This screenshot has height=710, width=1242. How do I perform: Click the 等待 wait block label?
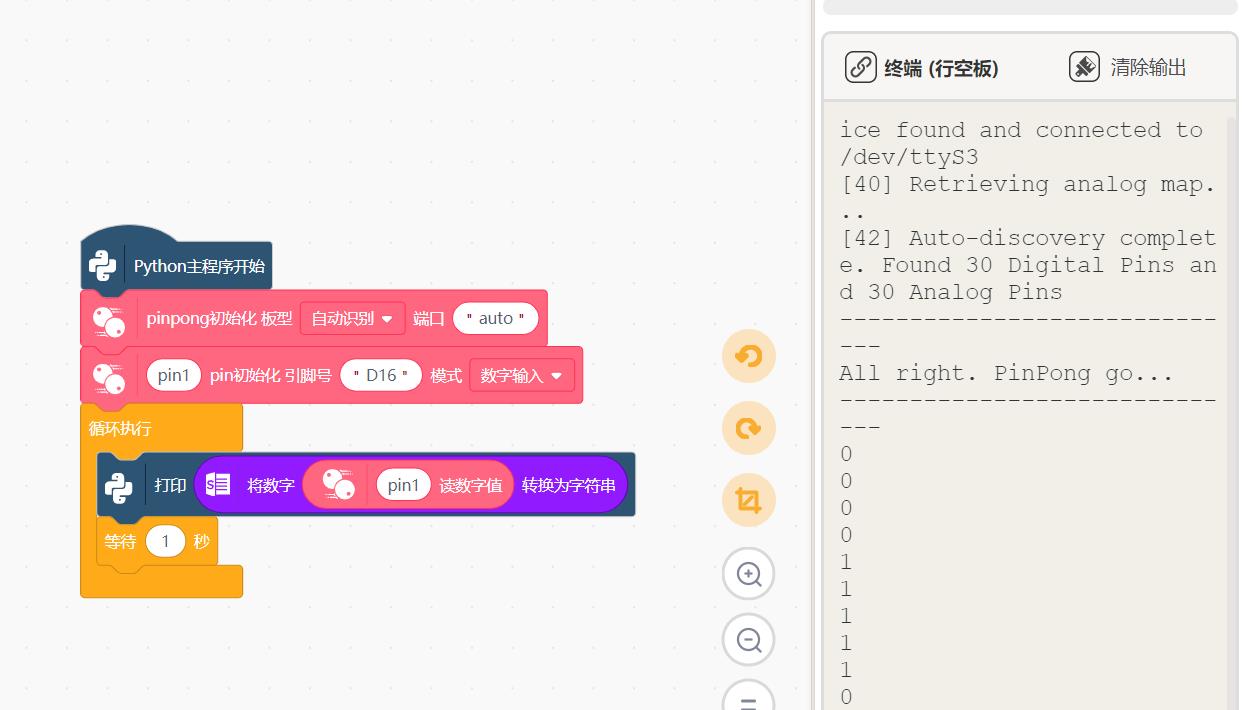click(x=120, y=541)
